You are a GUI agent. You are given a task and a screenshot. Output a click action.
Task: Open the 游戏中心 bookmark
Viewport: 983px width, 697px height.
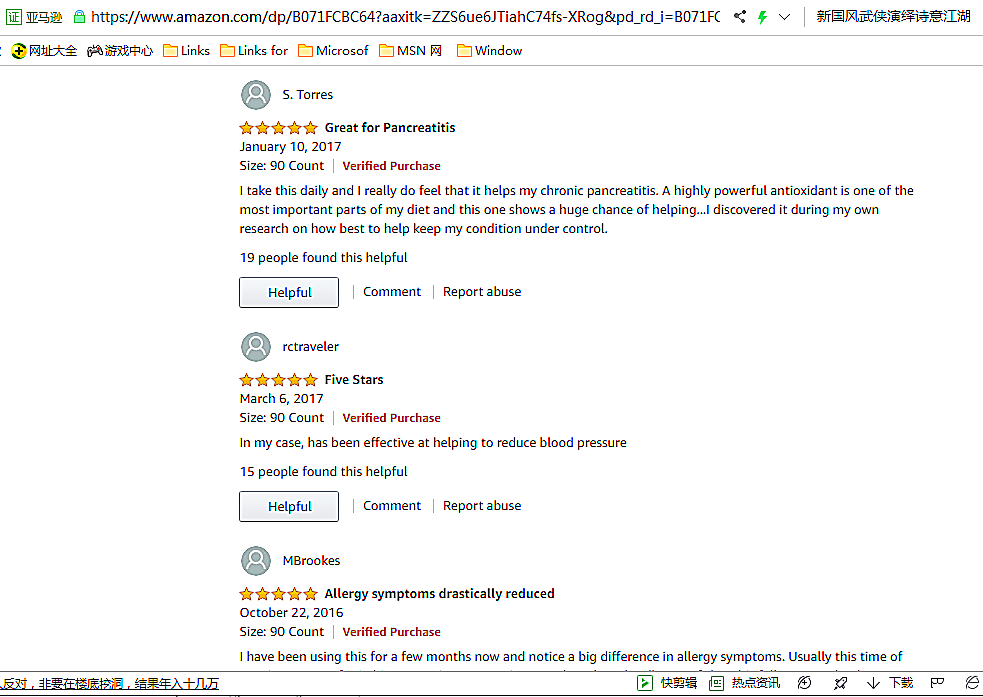tap(120, 51)
